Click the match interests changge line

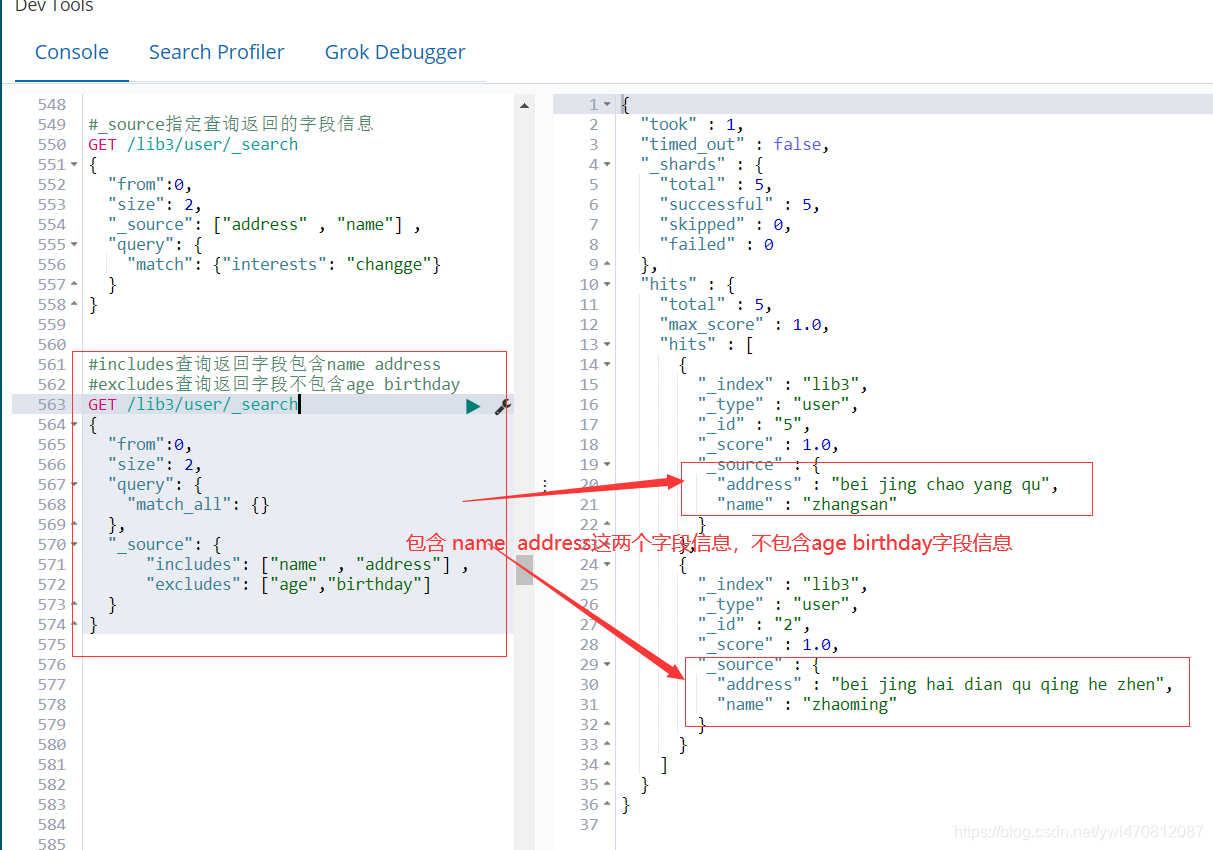(x=284, y=264)
